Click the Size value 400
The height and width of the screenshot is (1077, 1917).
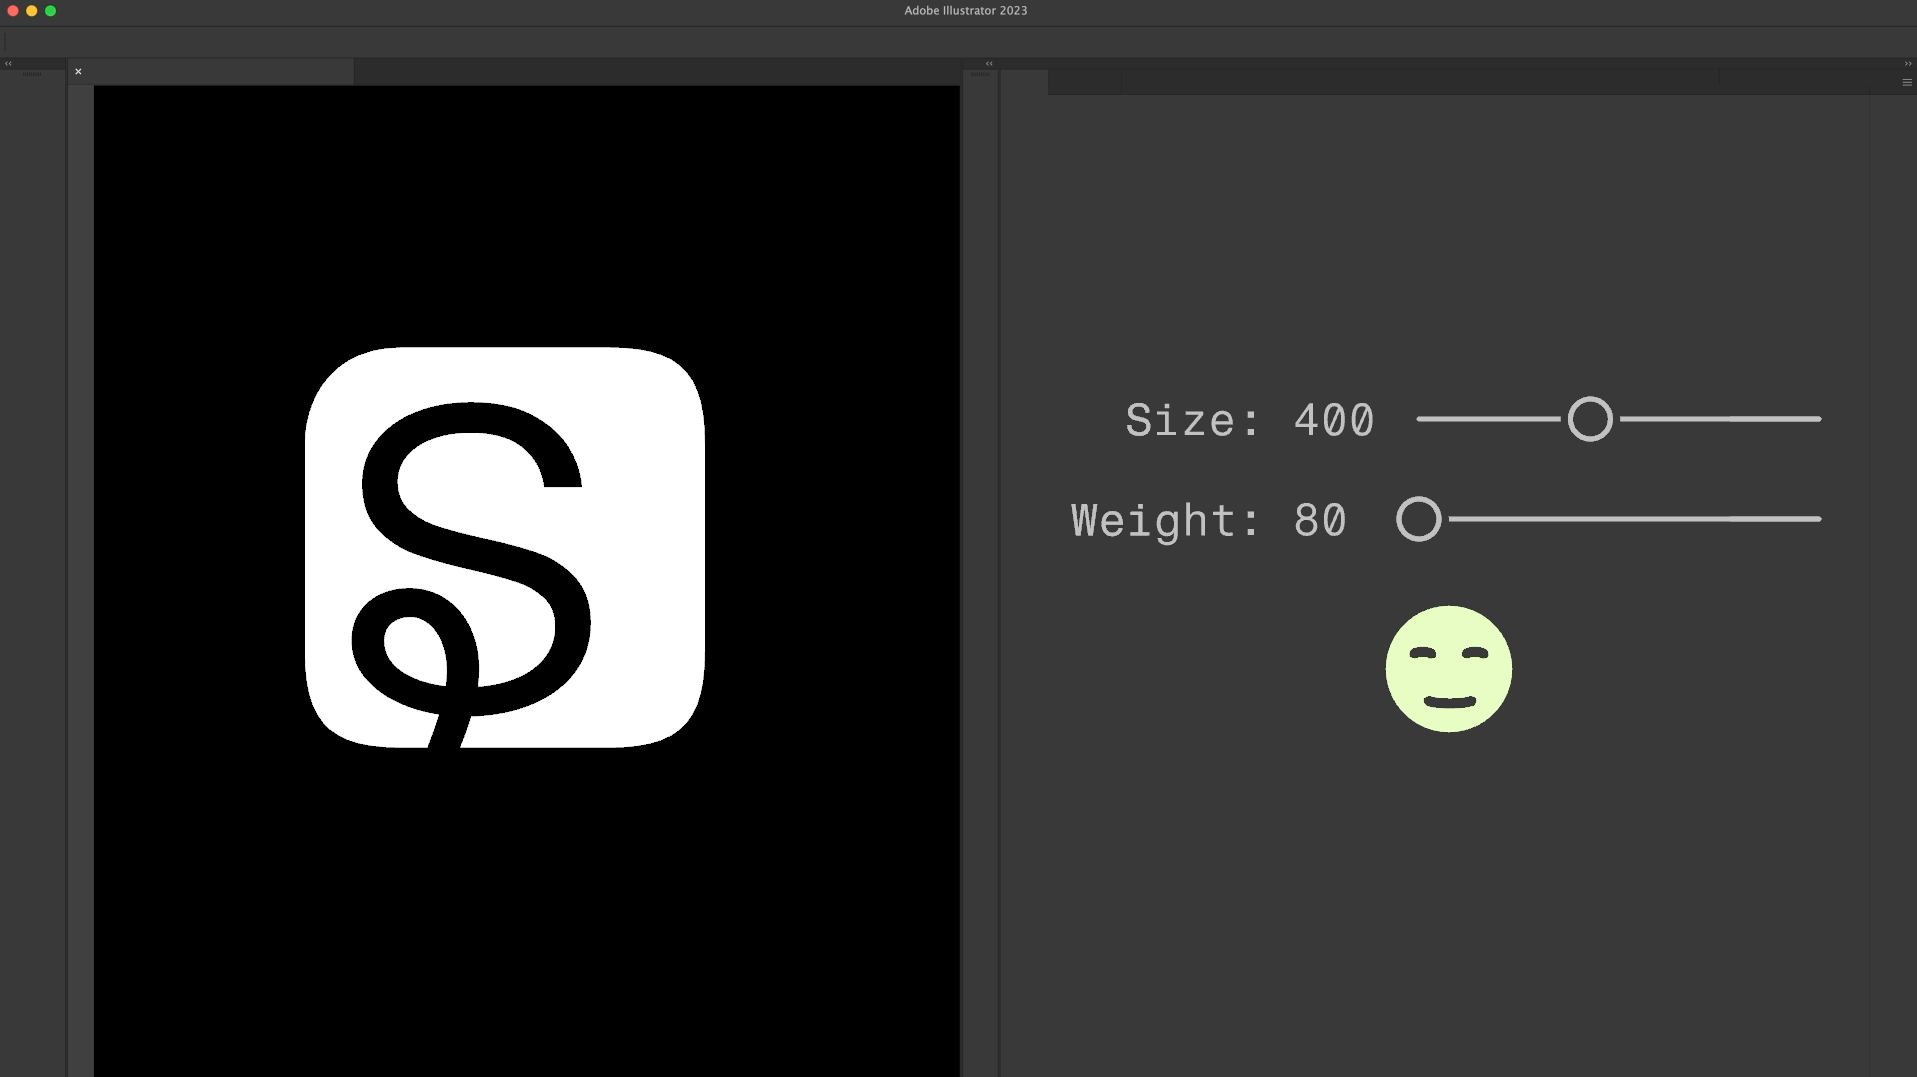click(1334, 420)
